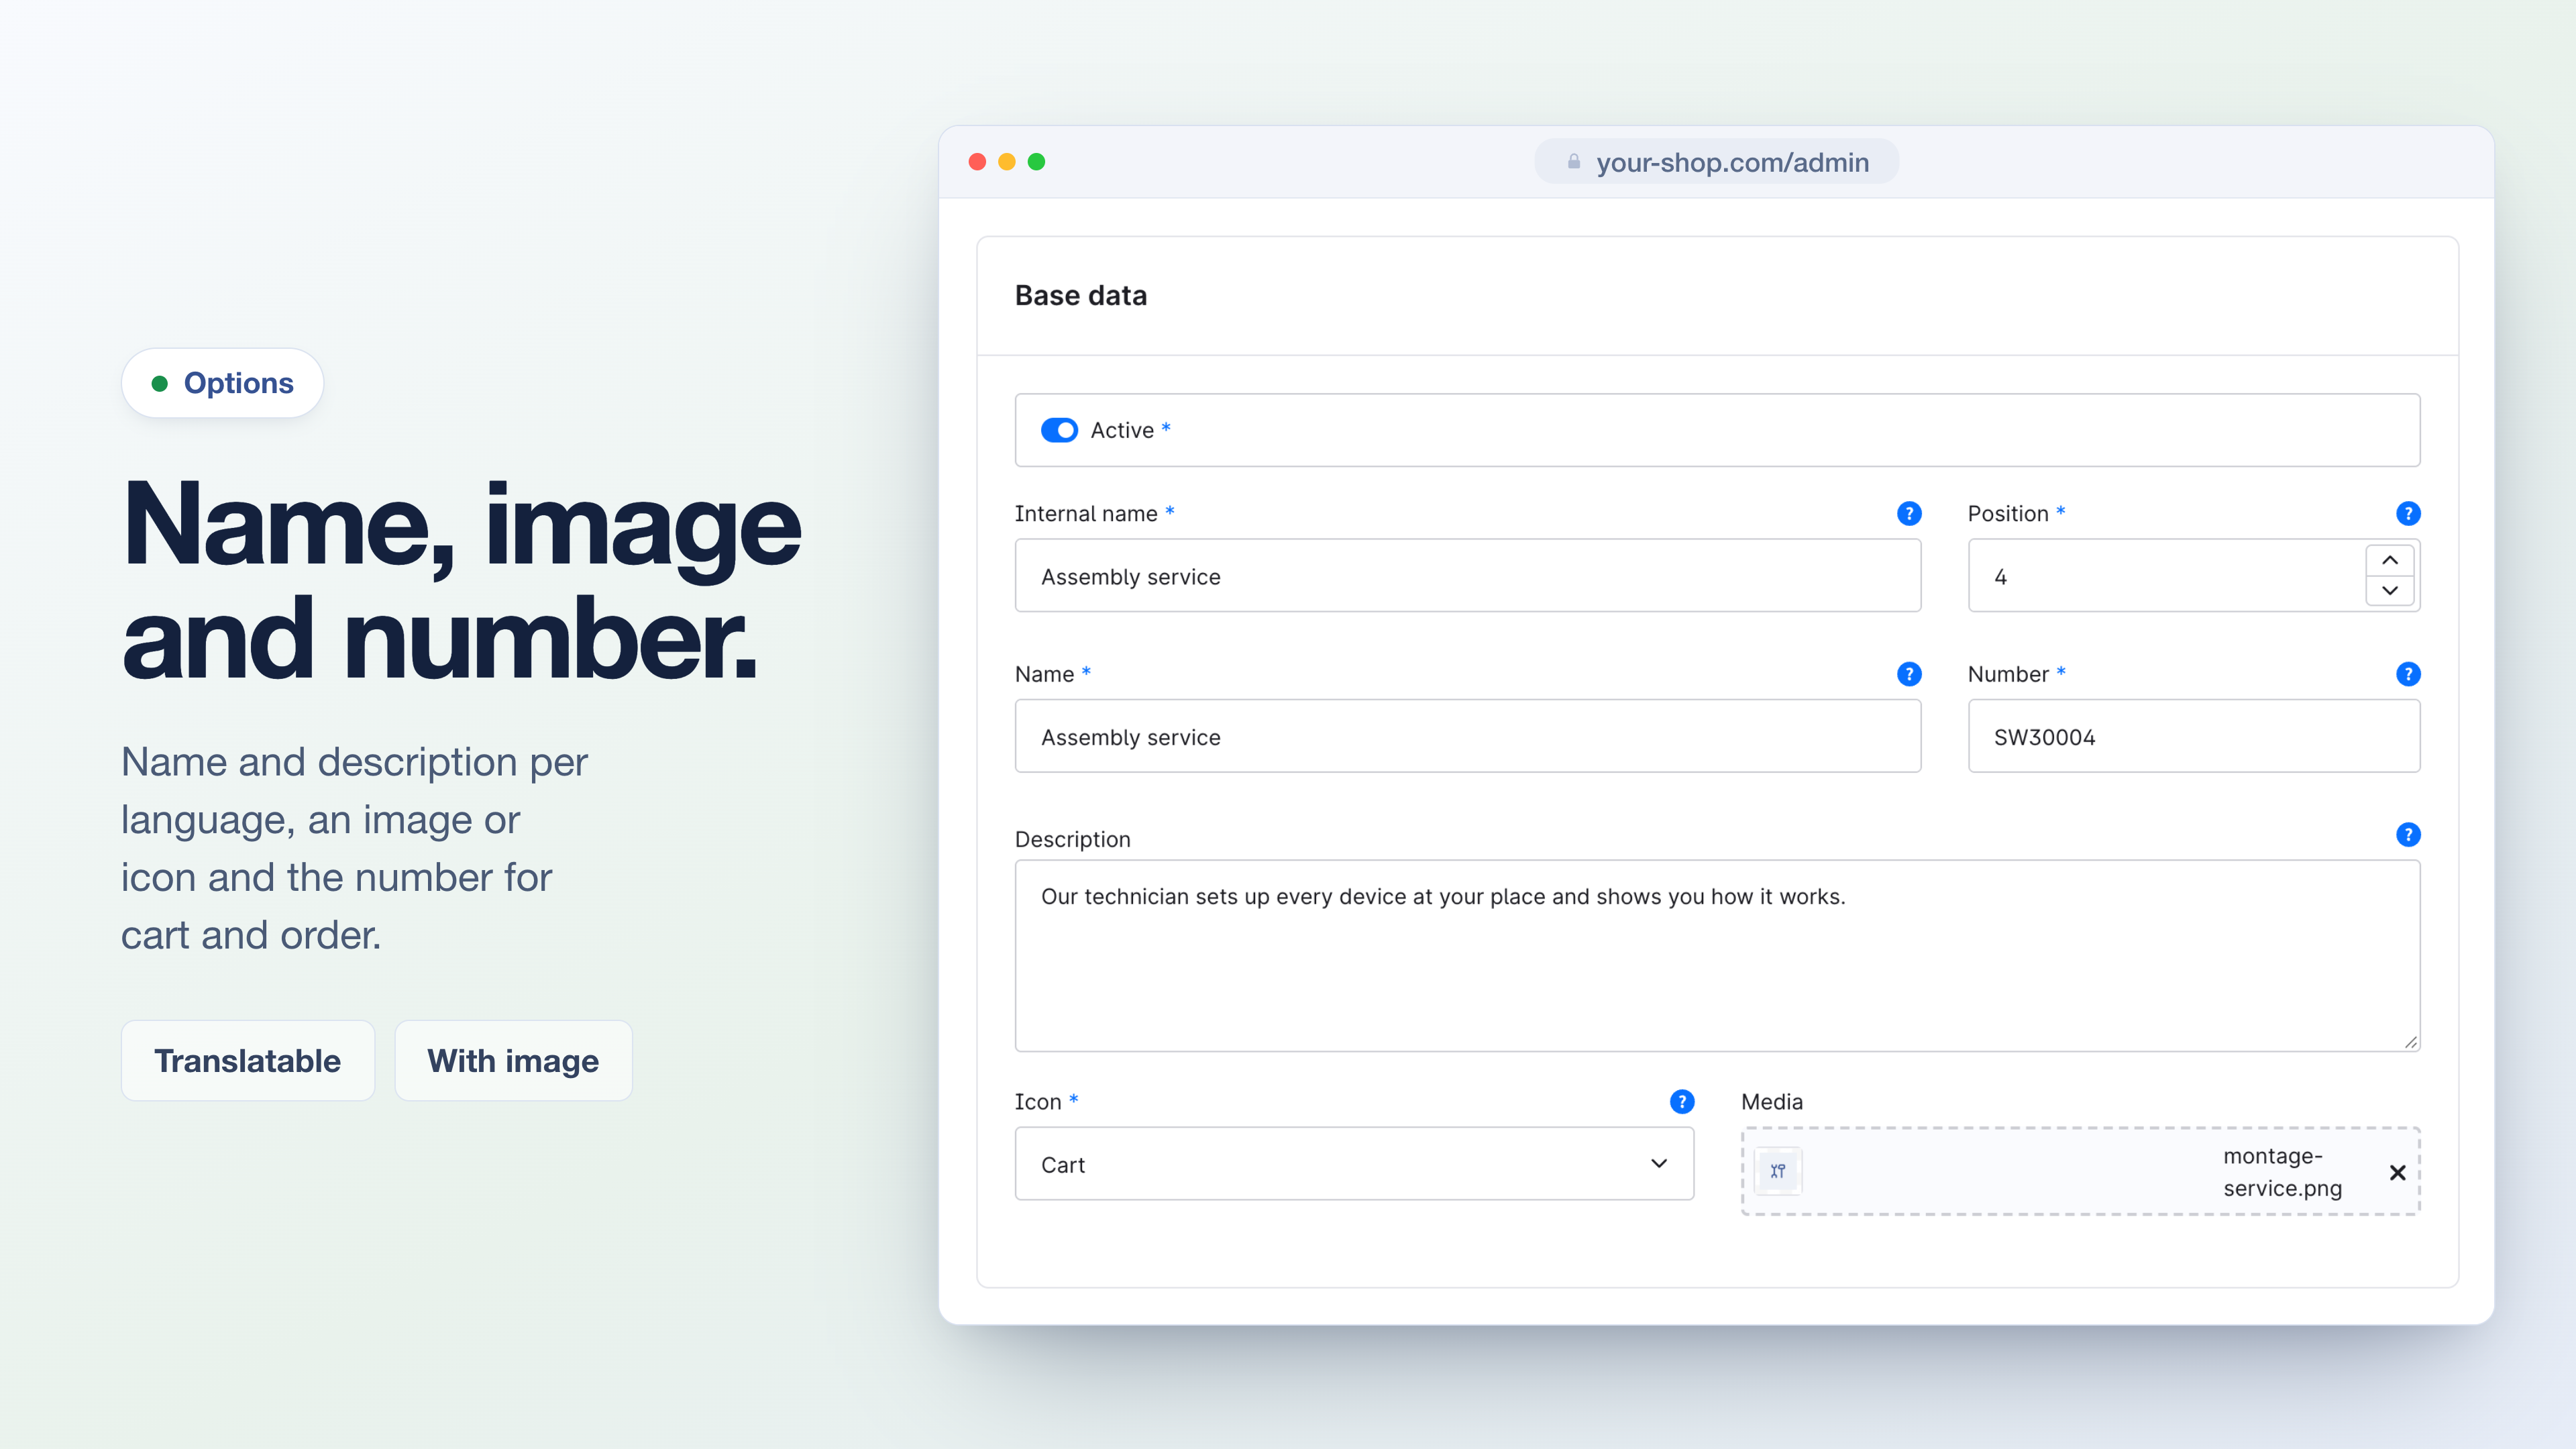Click the yellow minimize window dot
The image size is (2576, 1449).
(1007, 162)
